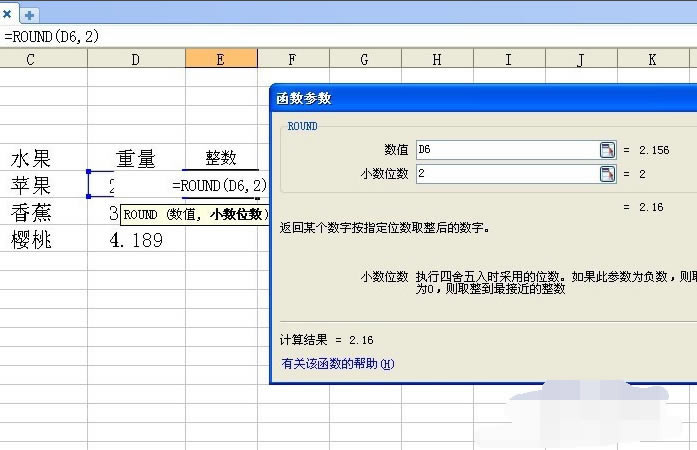
Task: Click the cell containing 整数
Action: point(221,158)
